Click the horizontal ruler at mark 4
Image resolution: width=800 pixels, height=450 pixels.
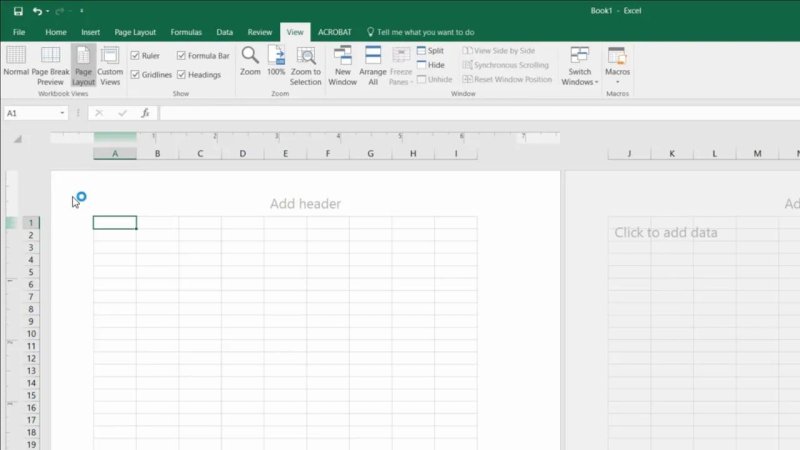(x=338, y=136)
